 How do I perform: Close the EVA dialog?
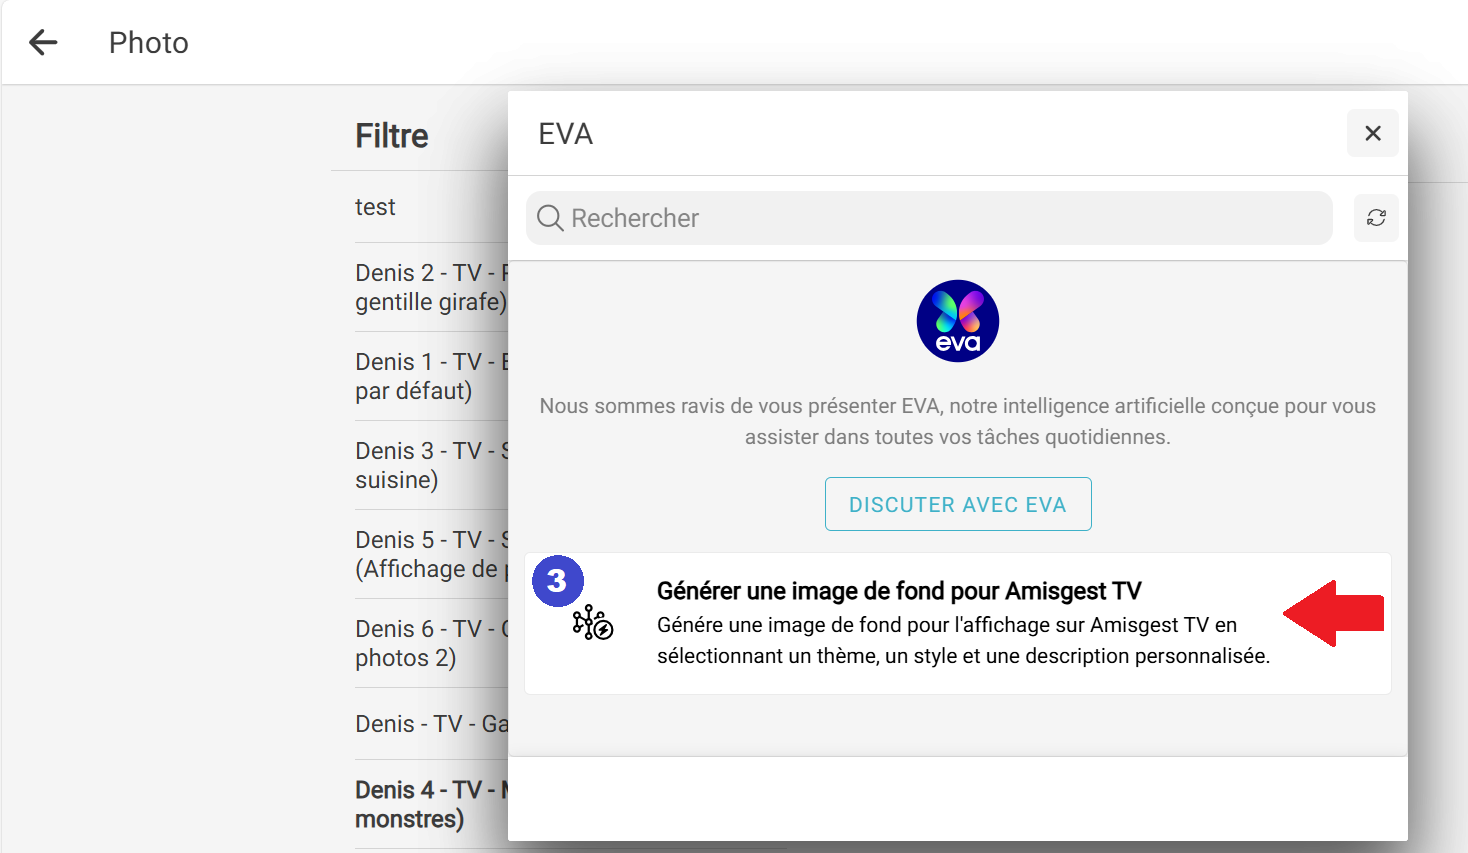pos(1372,133)
